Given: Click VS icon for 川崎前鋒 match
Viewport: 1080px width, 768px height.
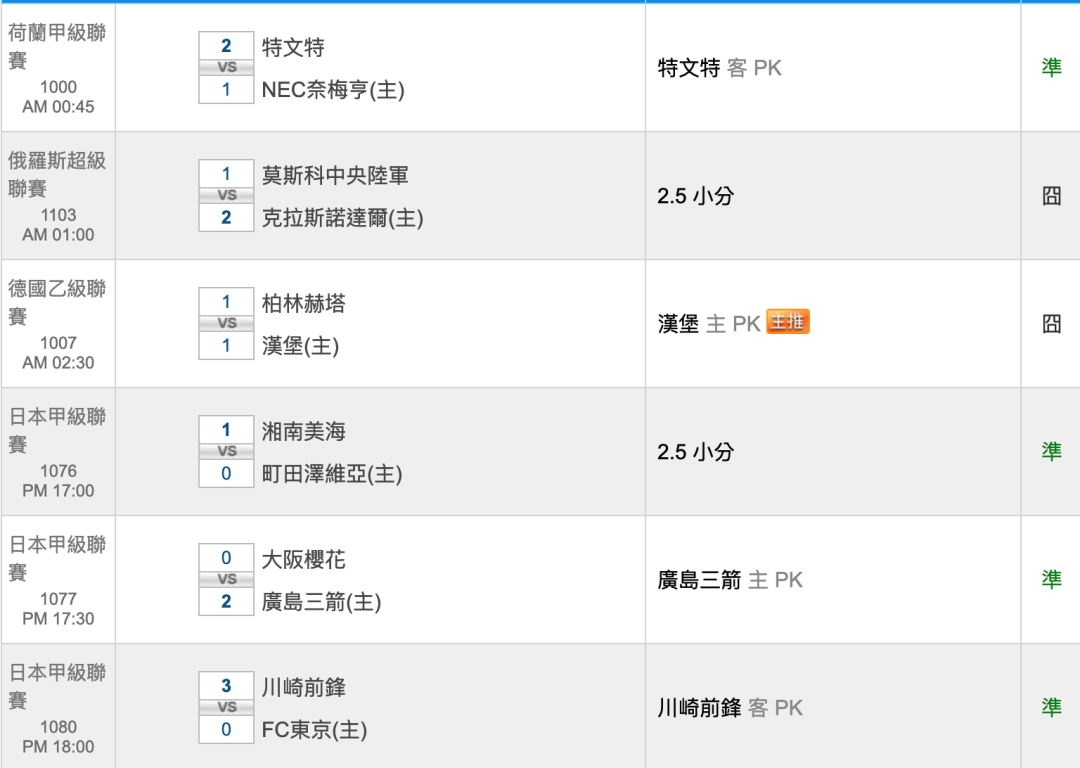Looking at the screenshot, I should coord(226,708).
